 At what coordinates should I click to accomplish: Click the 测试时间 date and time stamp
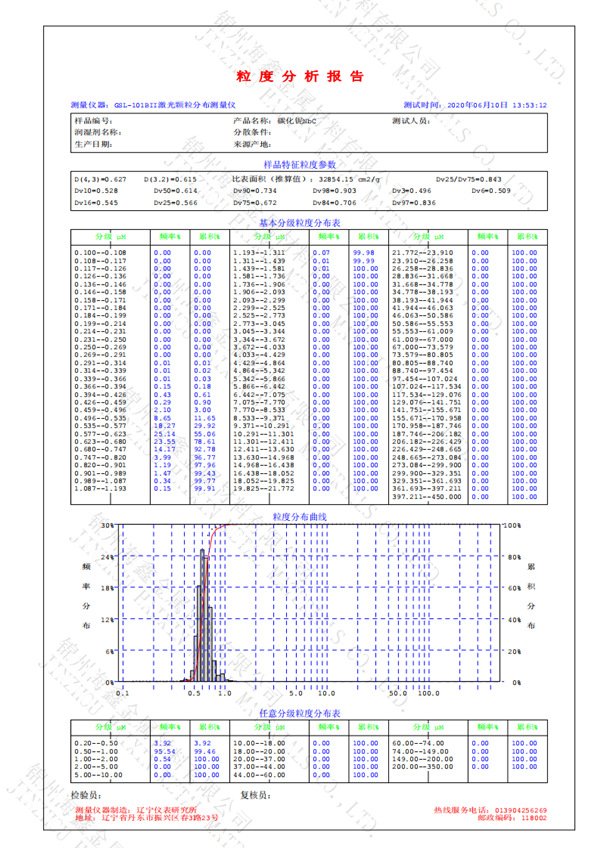pos(474,104)
